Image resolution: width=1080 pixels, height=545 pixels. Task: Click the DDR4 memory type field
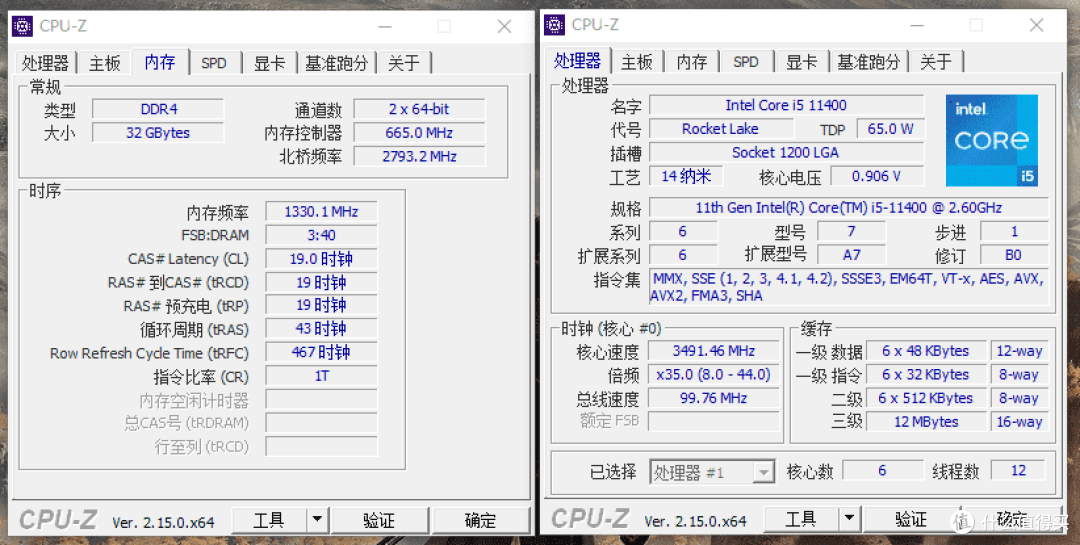158,109
